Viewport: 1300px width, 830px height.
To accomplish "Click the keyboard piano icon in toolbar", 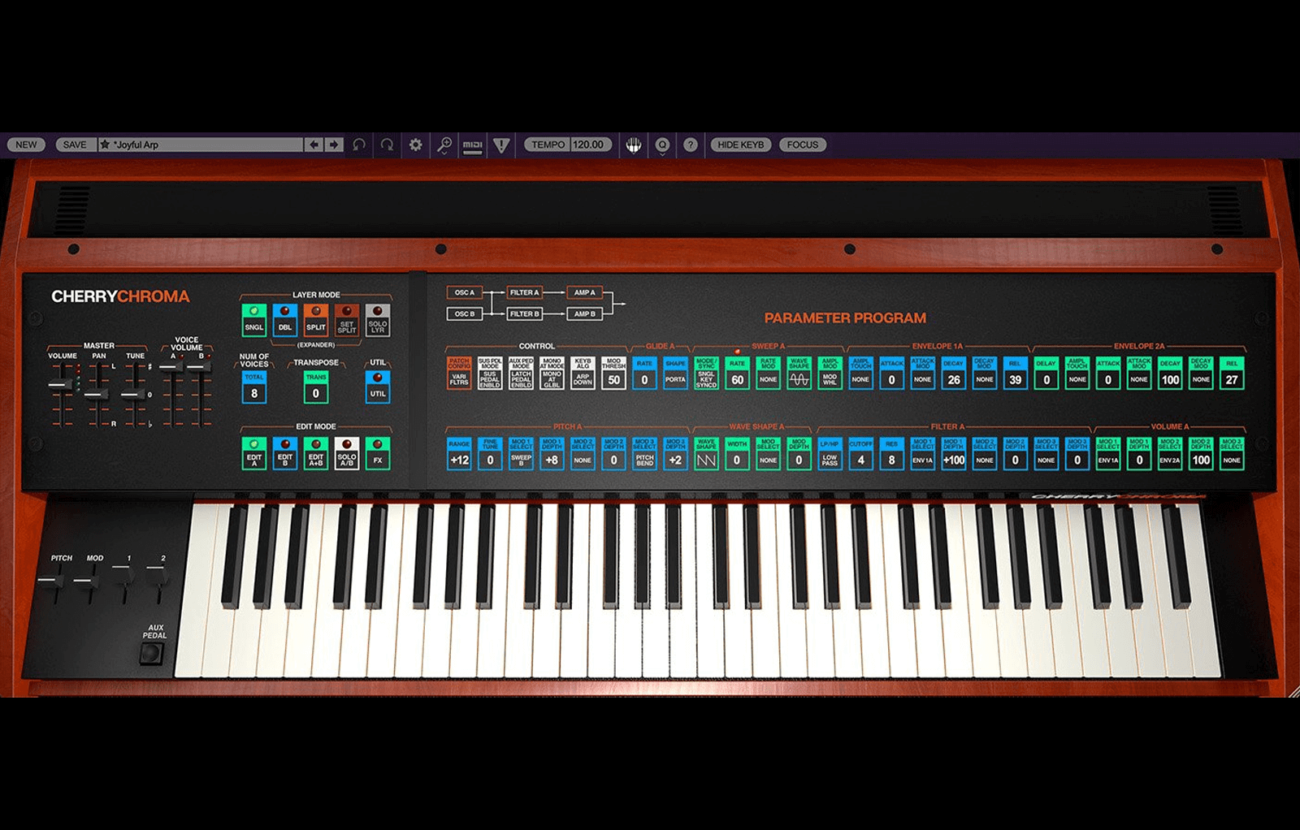I will [x=633, y=145].
